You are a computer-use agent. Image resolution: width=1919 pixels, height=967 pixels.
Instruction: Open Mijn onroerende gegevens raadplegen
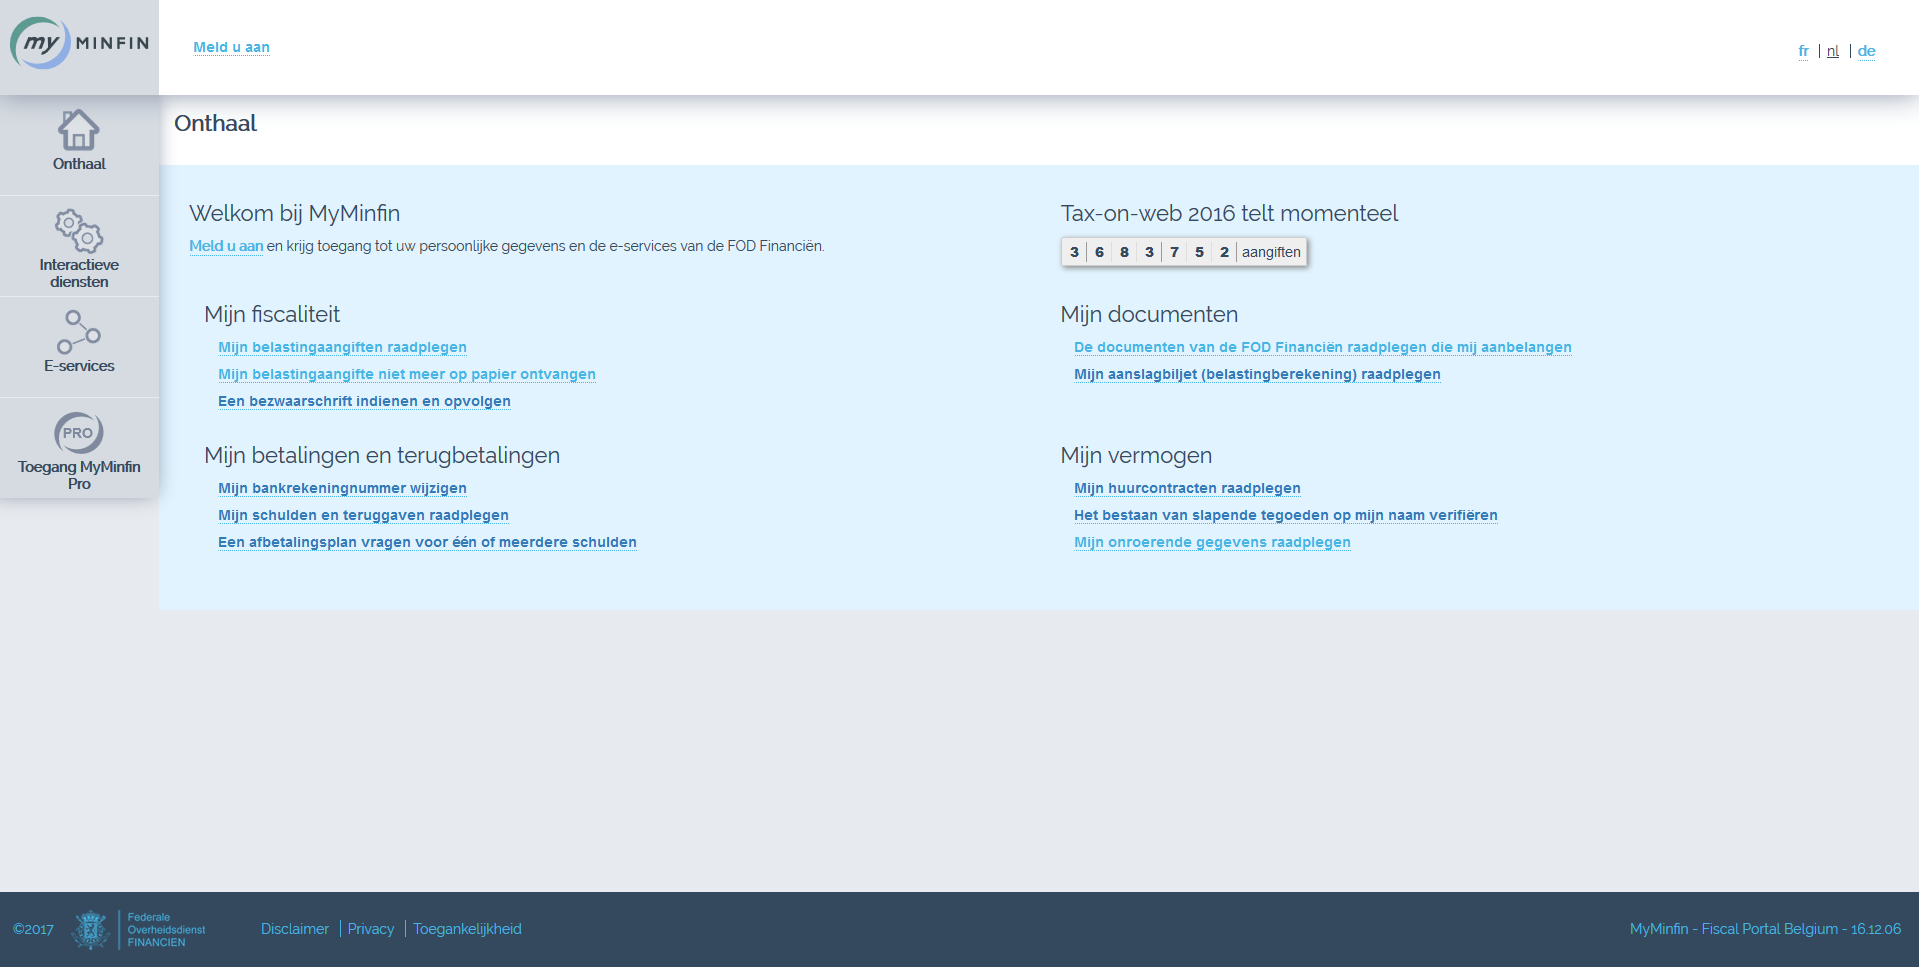point(1212,542)
